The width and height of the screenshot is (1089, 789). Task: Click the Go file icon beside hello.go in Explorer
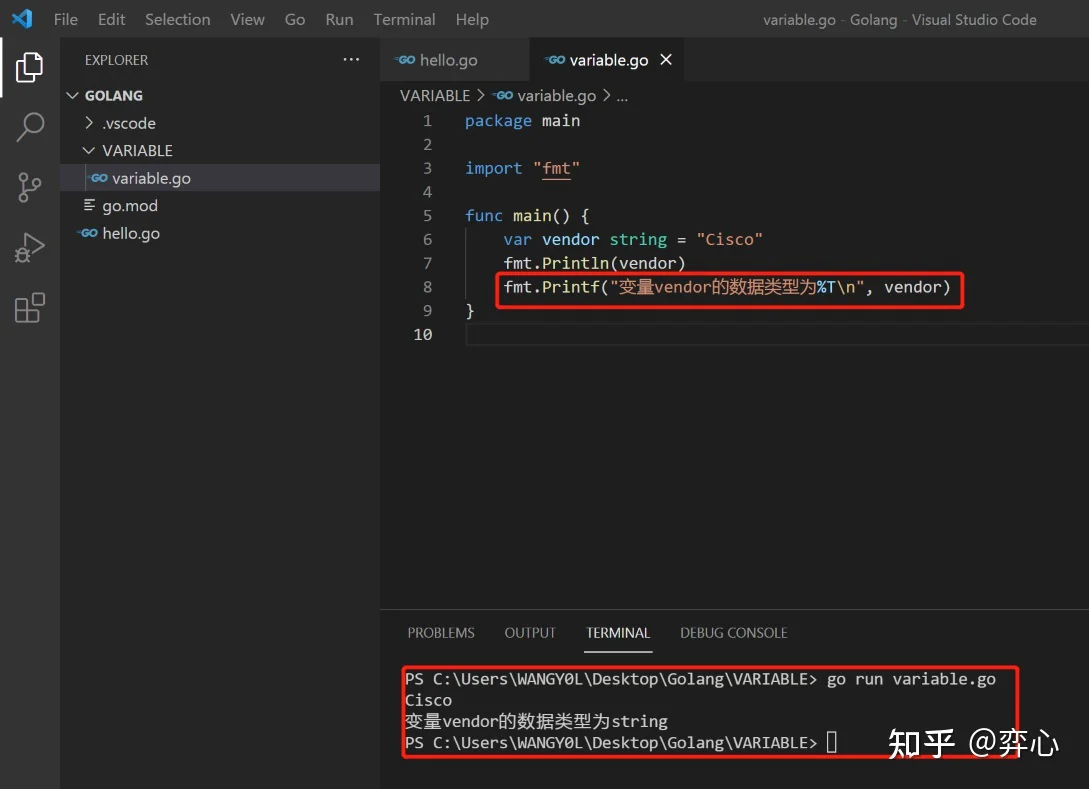88,233
